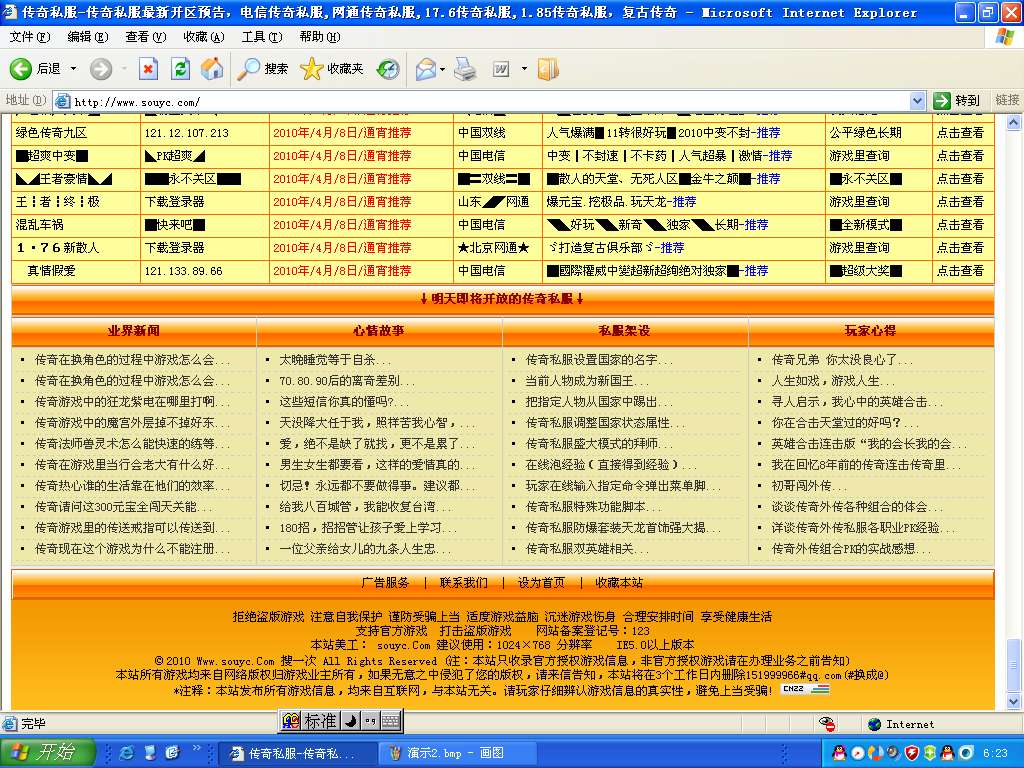The width and height of the screenshot is (1024, 768).
Task: Click the History icon in toolbar
Action: (388, 69)
